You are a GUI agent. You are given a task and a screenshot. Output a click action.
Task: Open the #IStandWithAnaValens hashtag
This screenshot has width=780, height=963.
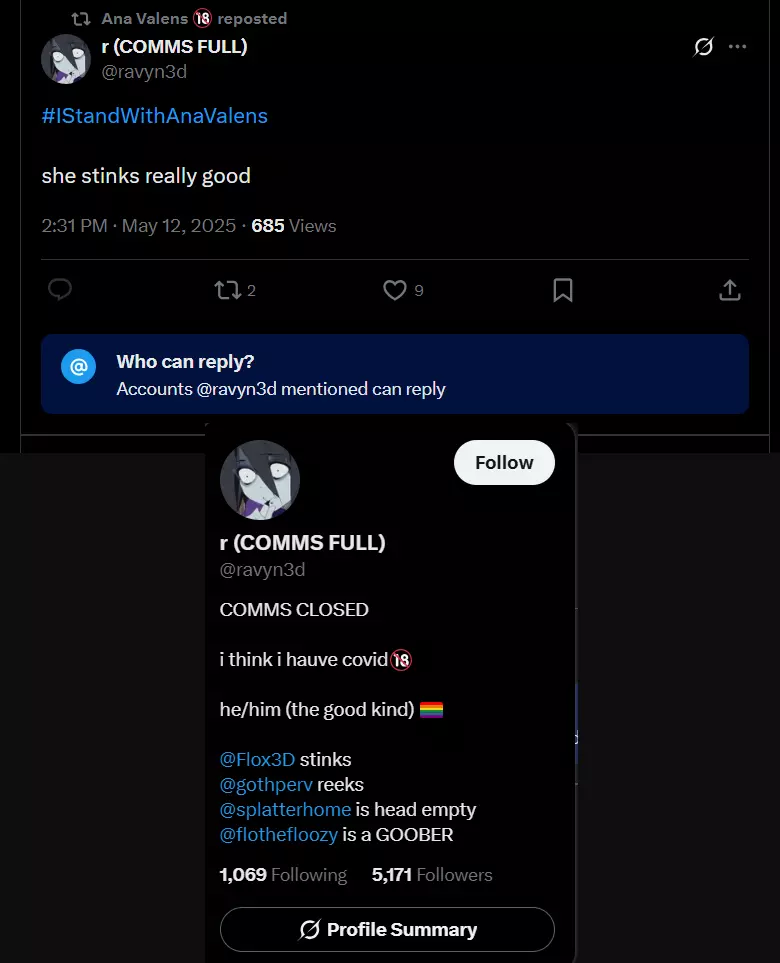point(154,116)
